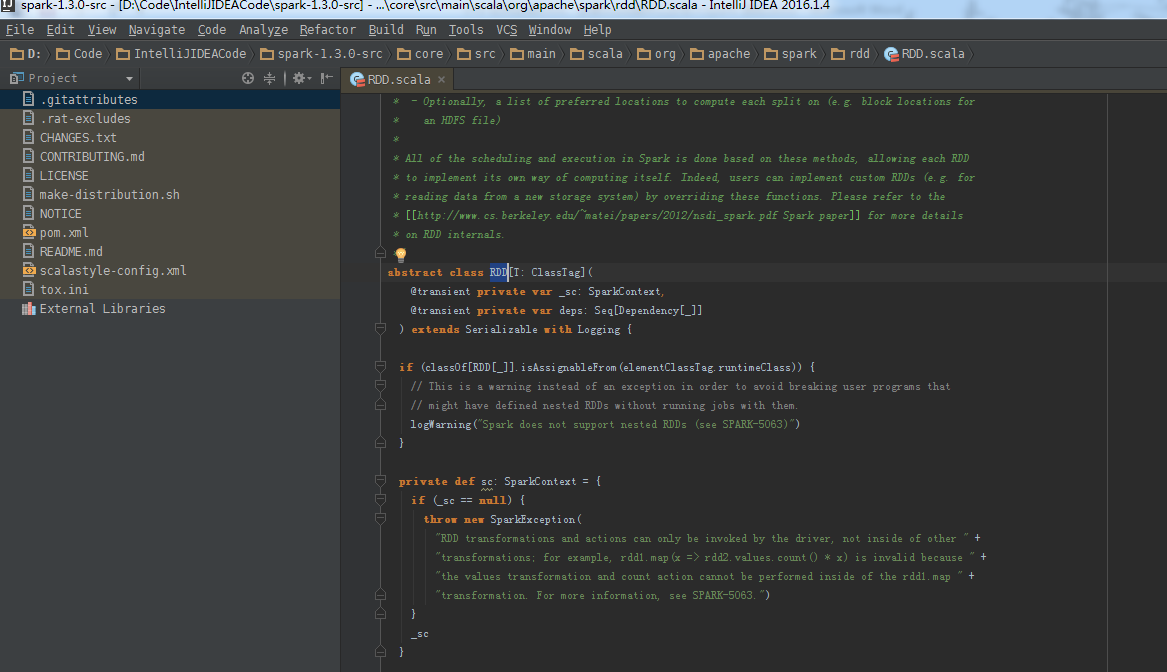Open the Run menu
This screenshot has width=1167, height=672.
426,30
